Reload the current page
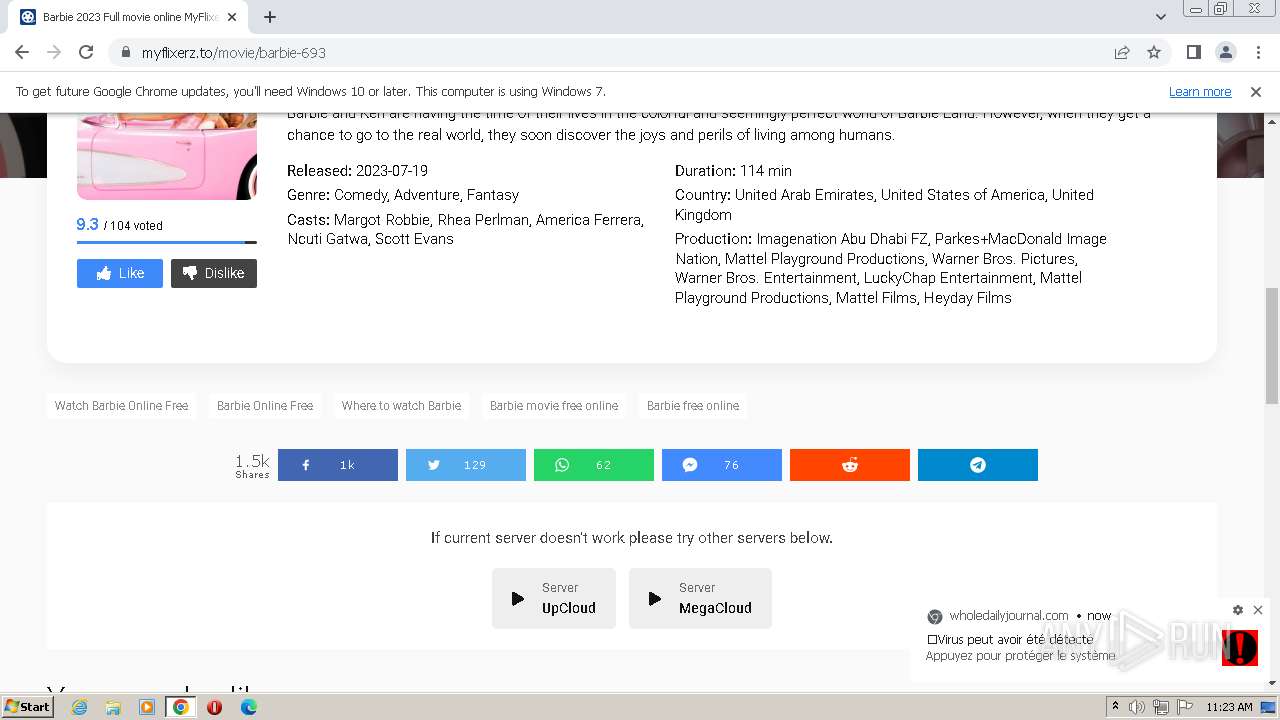Screen dimensions: 1280x720 pyautogui.click(x=86, y=52)
